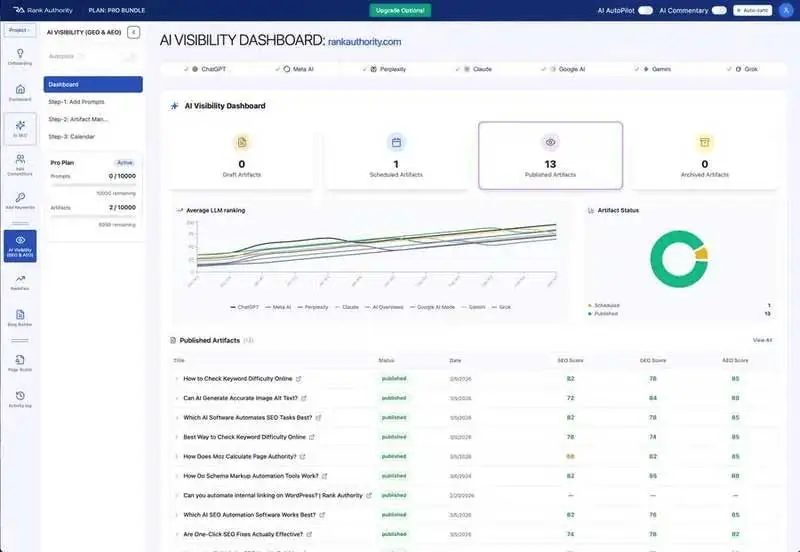
Task: Toggle the Autopilot switch in side panel
Action: click(130, 56)
